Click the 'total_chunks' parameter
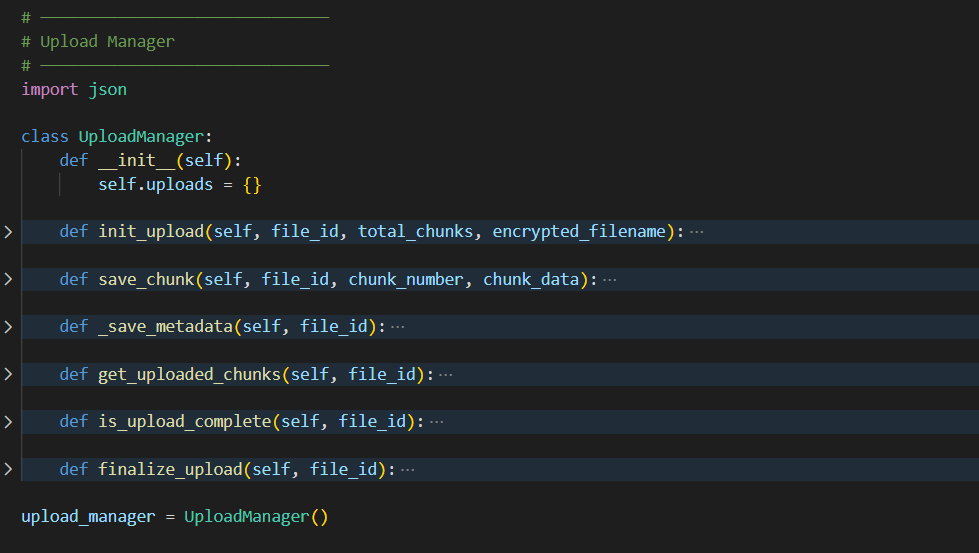This screenshot has height=553, width=979. pyautogui.click(x=415, y=232)
